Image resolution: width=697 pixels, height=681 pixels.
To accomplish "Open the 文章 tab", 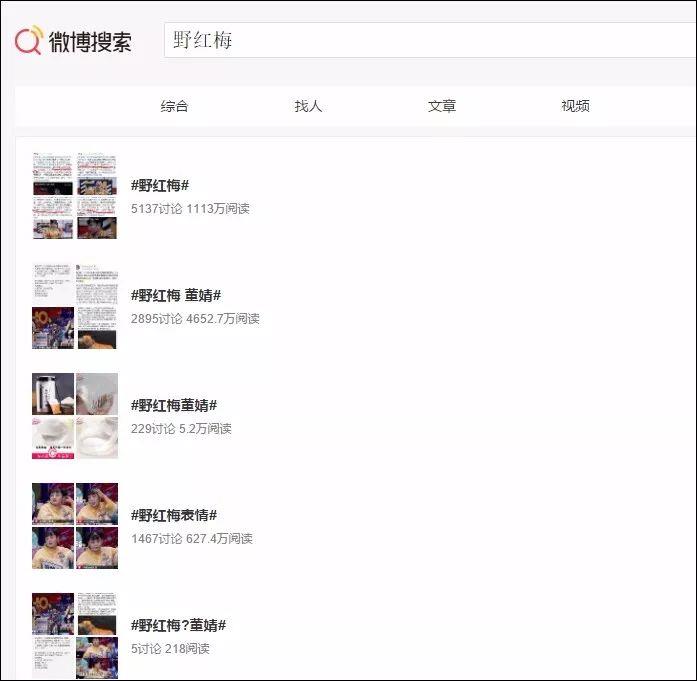I will [442, 106].
